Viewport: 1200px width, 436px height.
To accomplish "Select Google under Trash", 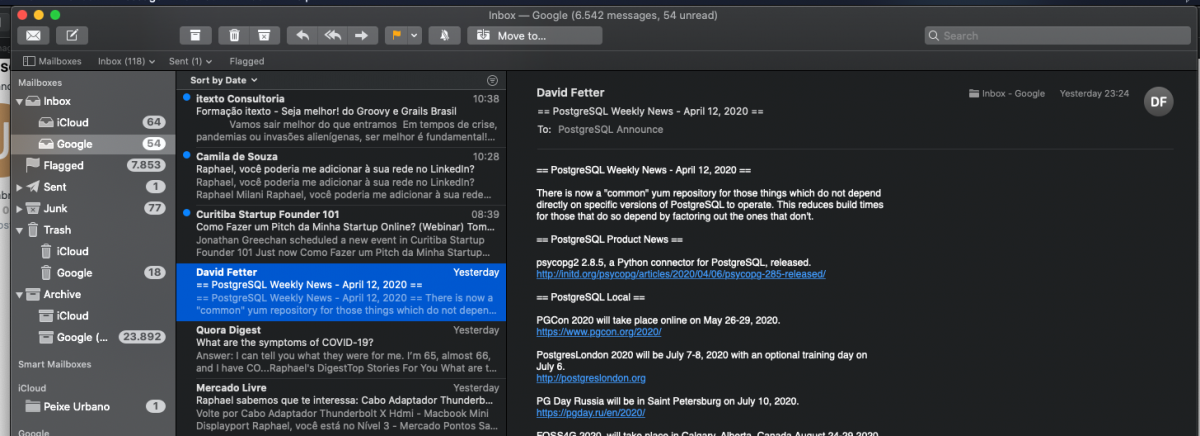I will coord(92,273).
